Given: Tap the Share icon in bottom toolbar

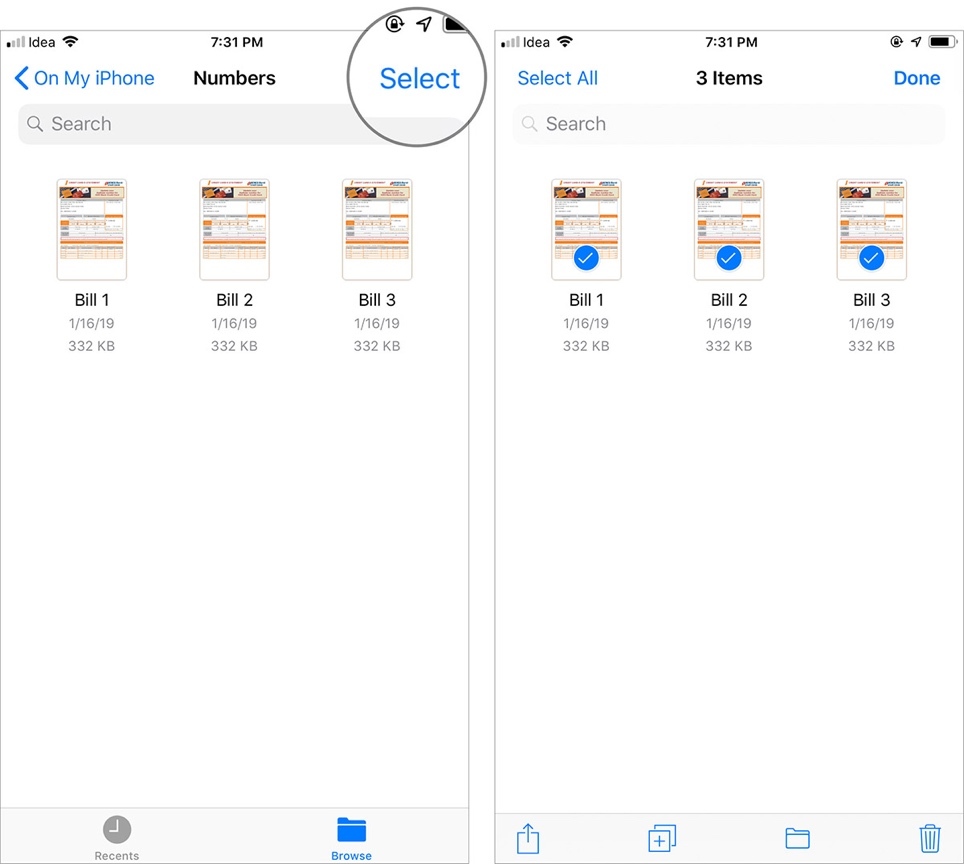Looking at the screenshot, I should pos(527,837).
